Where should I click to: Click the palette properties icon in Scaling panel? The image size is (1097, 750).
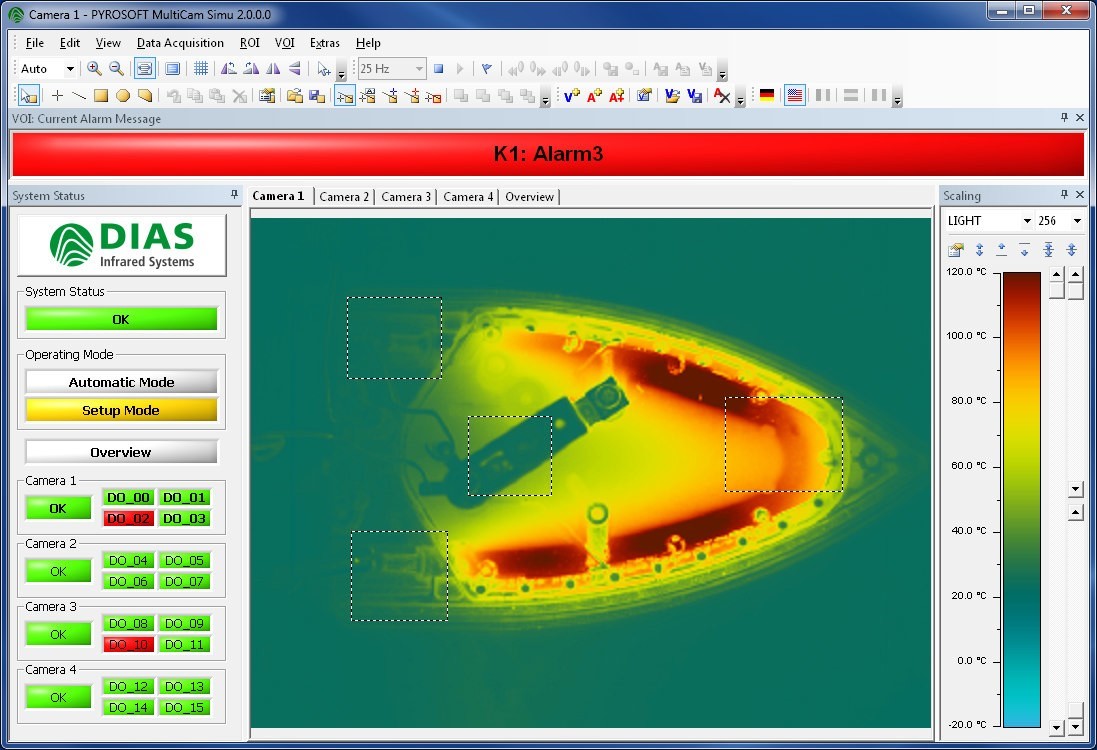pos(956,250)
